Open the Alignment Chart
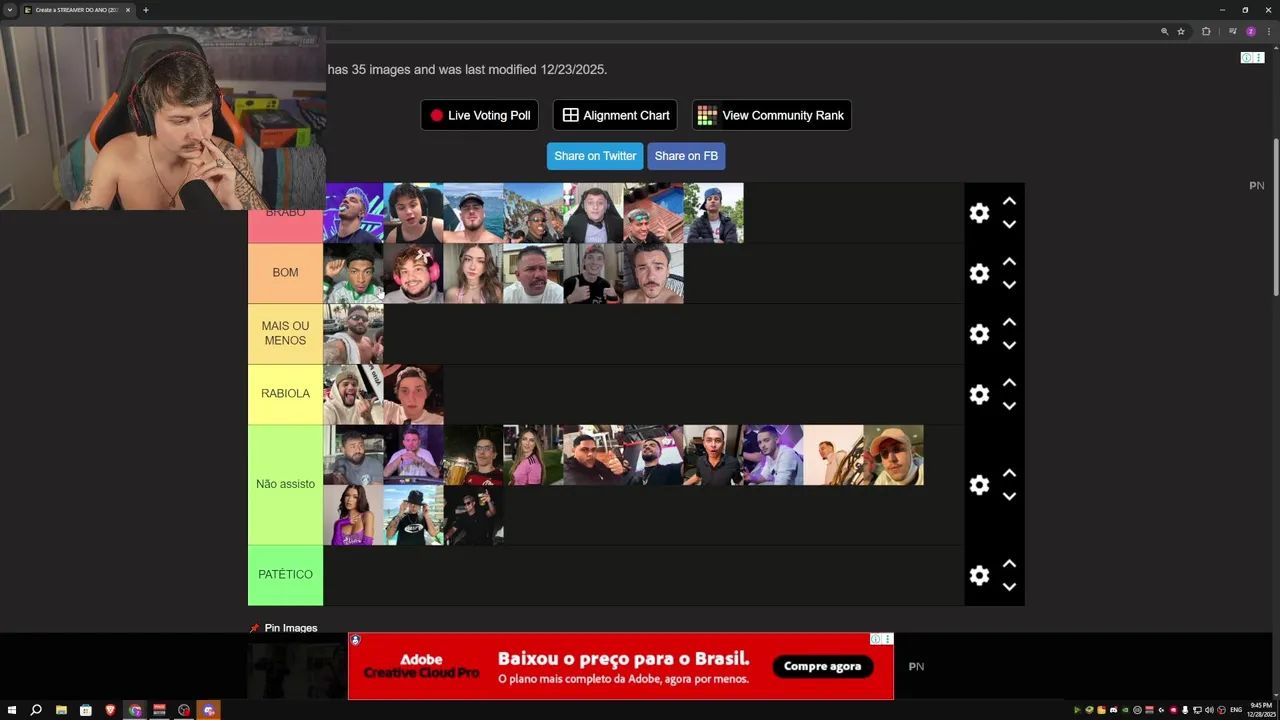 coord(615,115)
